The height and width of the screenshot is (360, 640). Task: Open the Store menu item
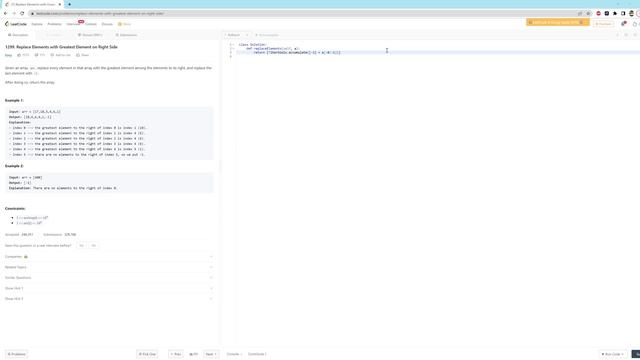click(124, 24)
